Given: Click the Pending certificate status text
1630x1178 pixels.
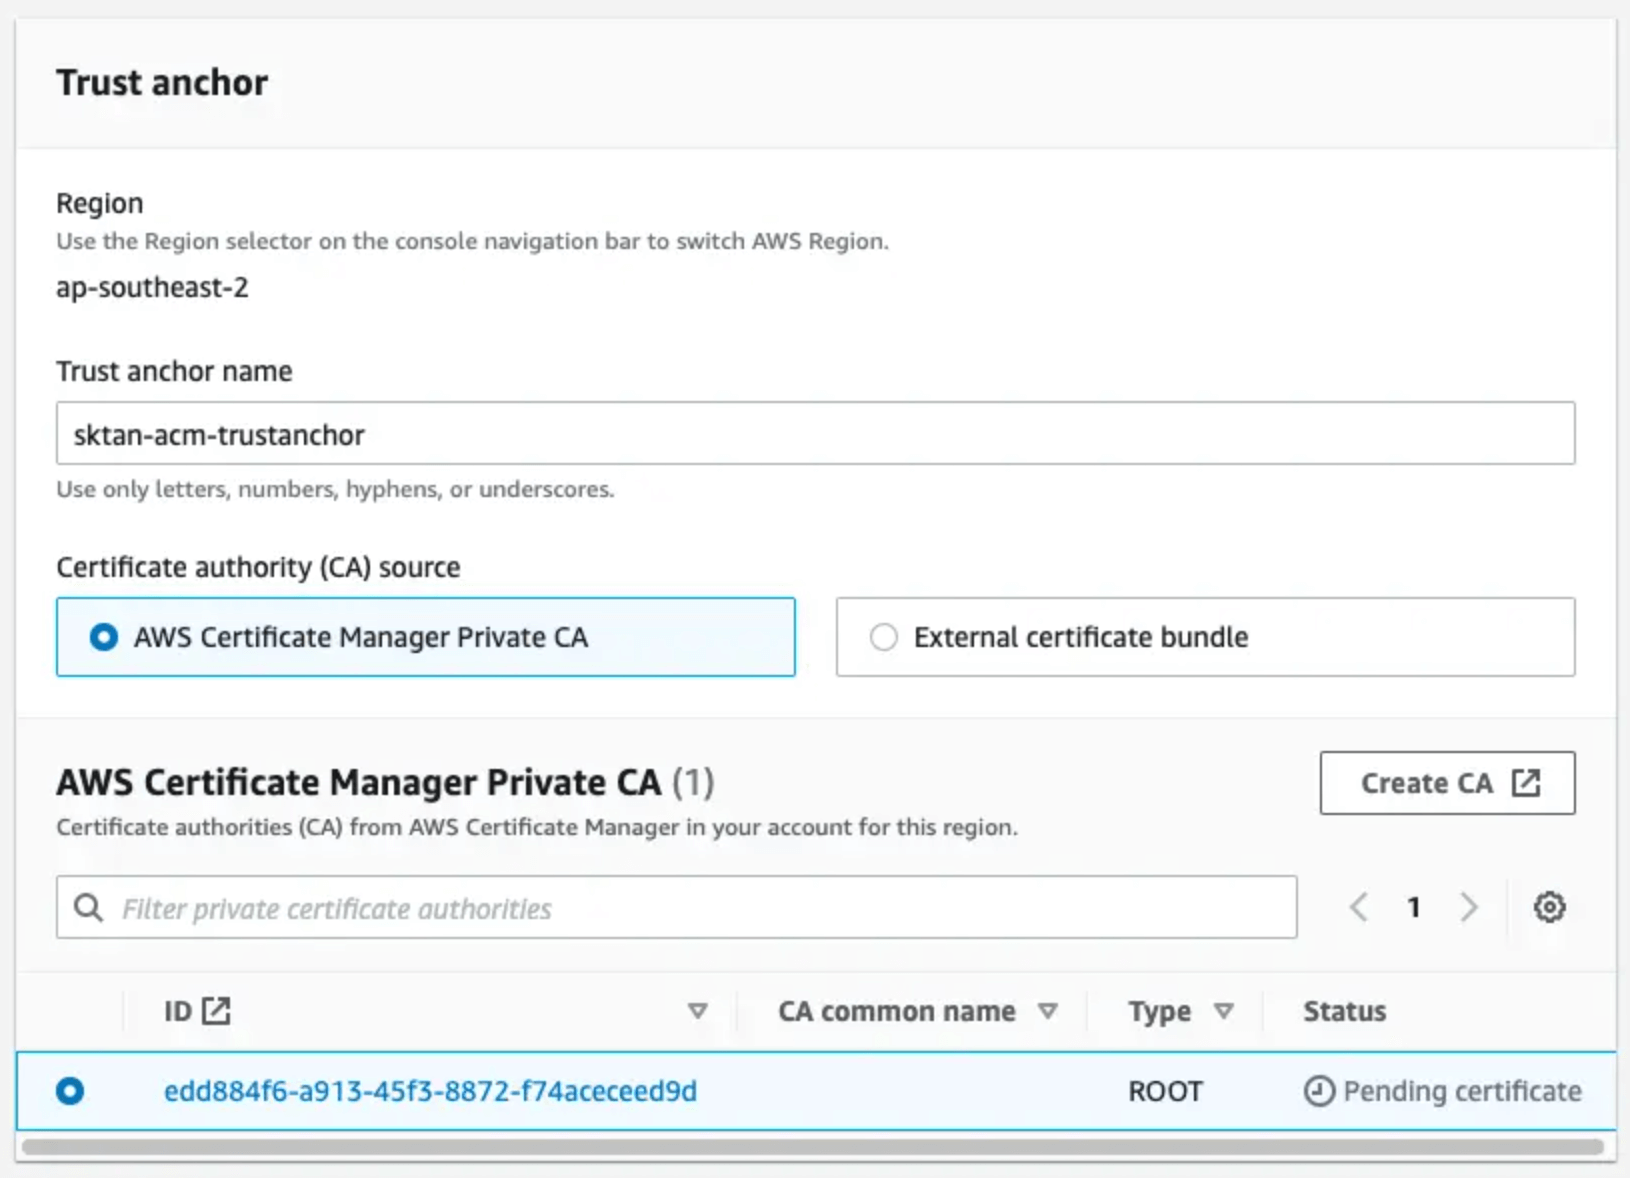Looking at the screenshot, I should 1462,1091.
